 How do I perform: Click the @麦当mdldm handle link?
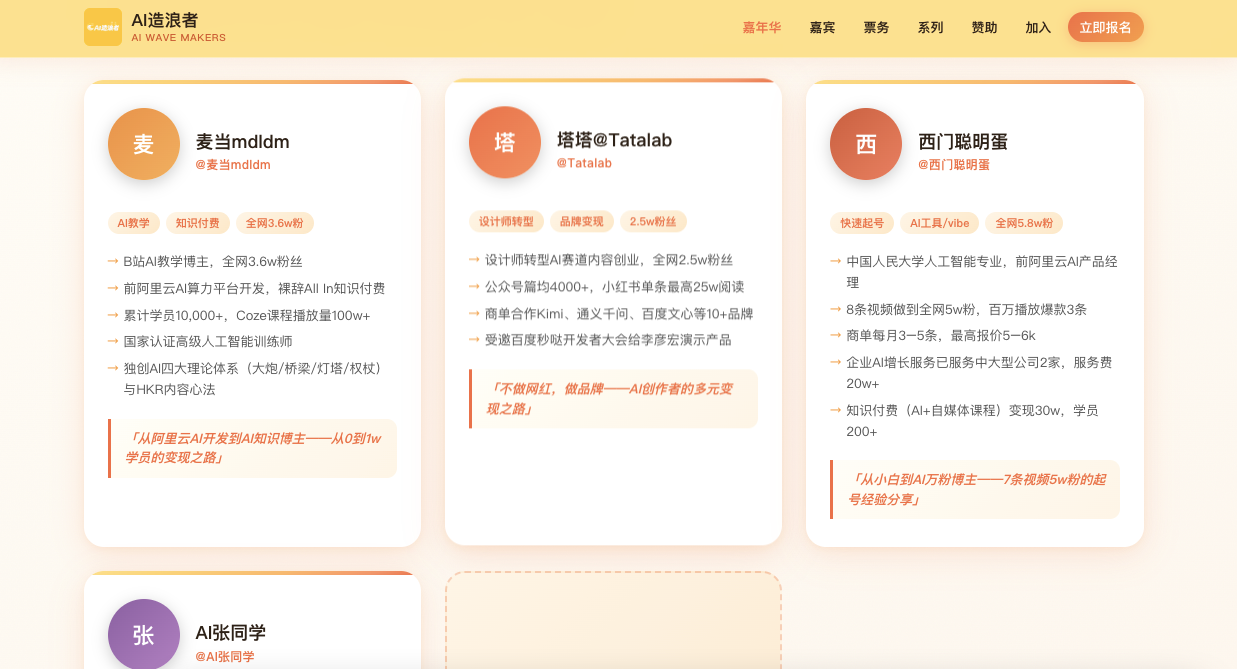coord(233,165)
